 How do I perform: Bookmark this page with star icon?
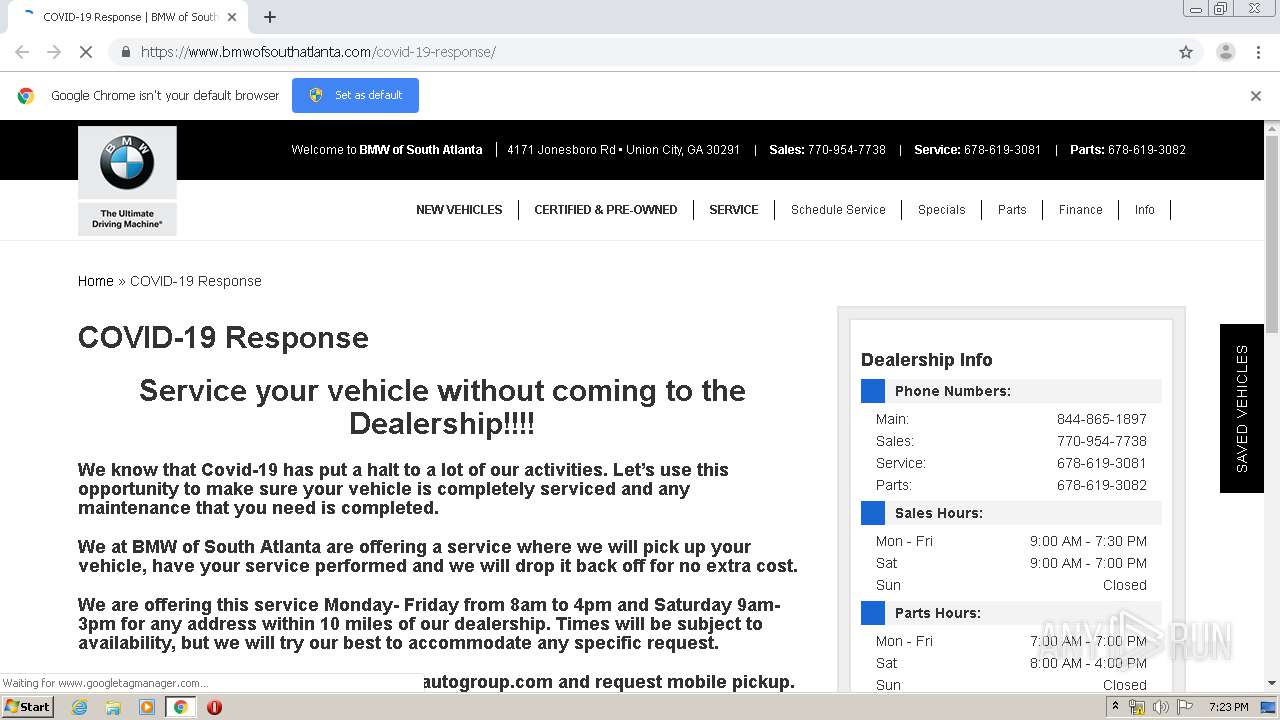coord(1186,52)
